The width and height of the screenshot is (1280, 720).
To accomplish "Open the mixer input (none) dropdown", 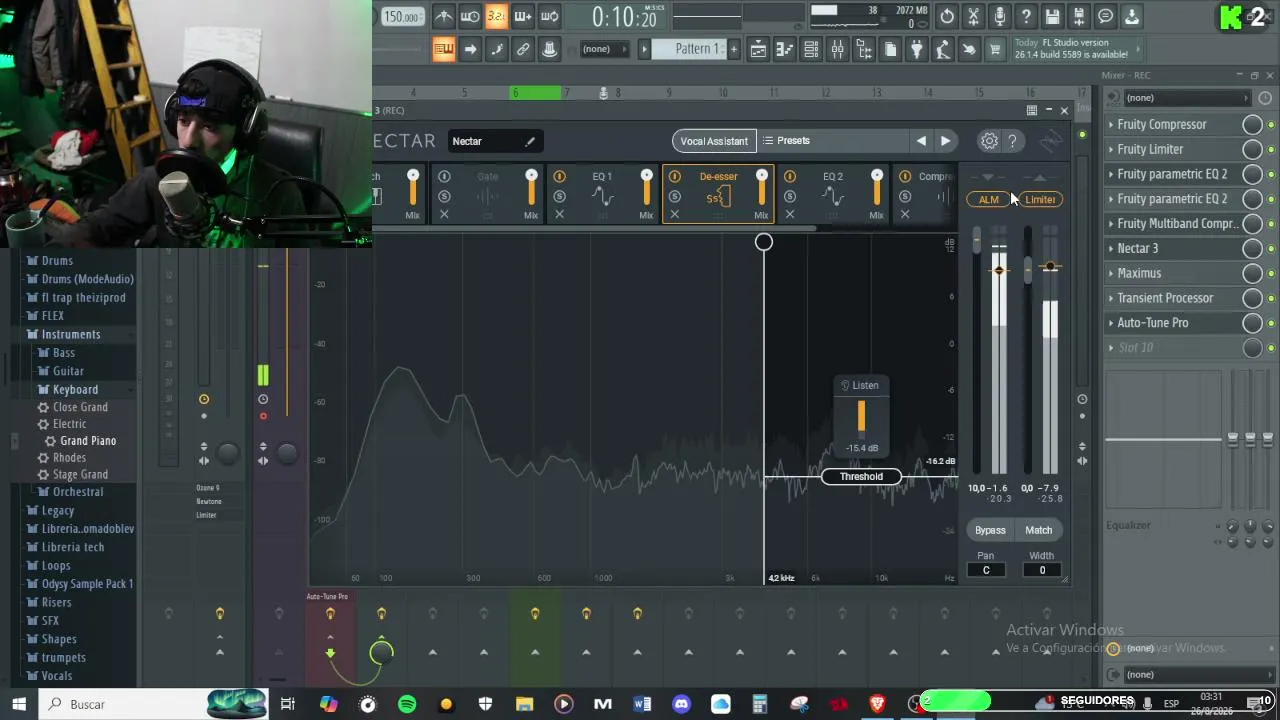I will 1187,98.
